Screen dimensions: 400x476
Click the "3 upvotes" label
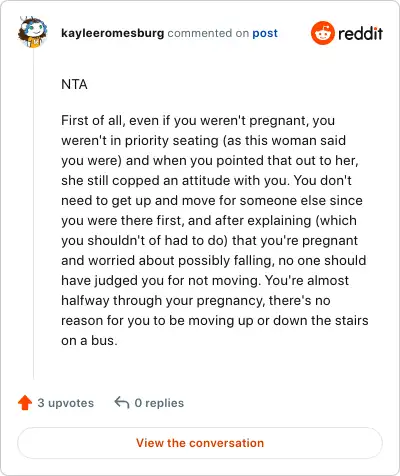pyautogui.click(x=66, y=403)
